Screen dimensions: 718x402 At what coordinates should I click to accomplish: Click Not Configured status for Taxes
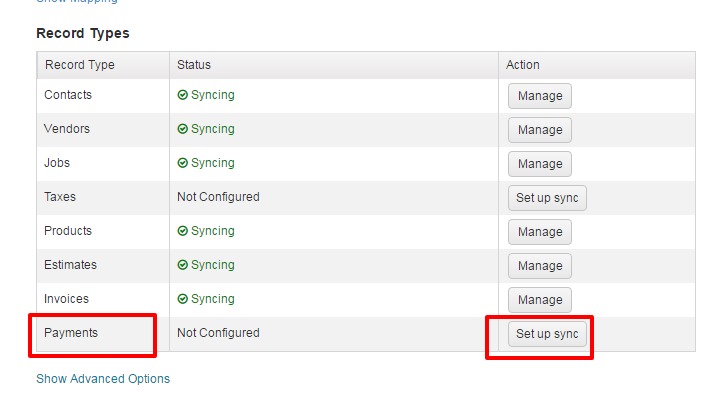[x=218, y=197]
